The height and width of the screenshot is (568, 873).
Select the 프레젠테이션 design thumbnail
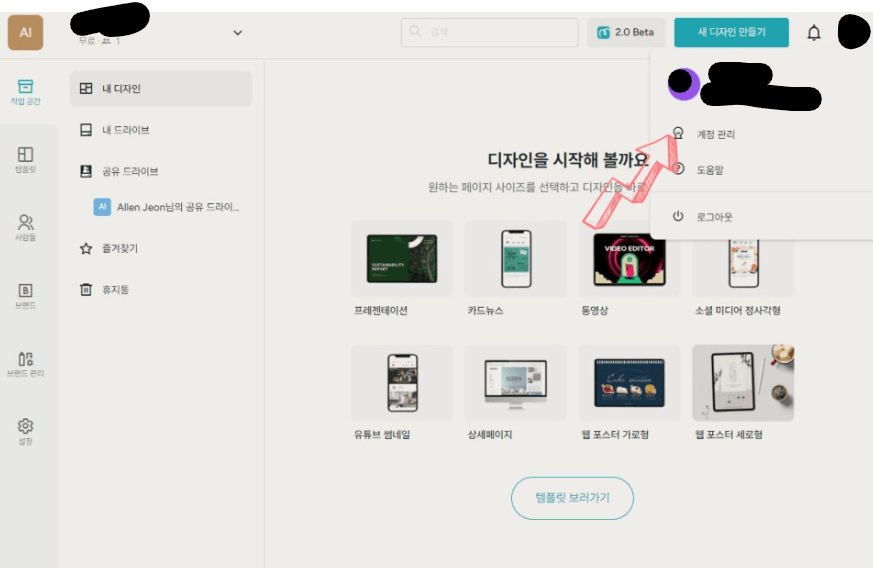click(401, 259)
